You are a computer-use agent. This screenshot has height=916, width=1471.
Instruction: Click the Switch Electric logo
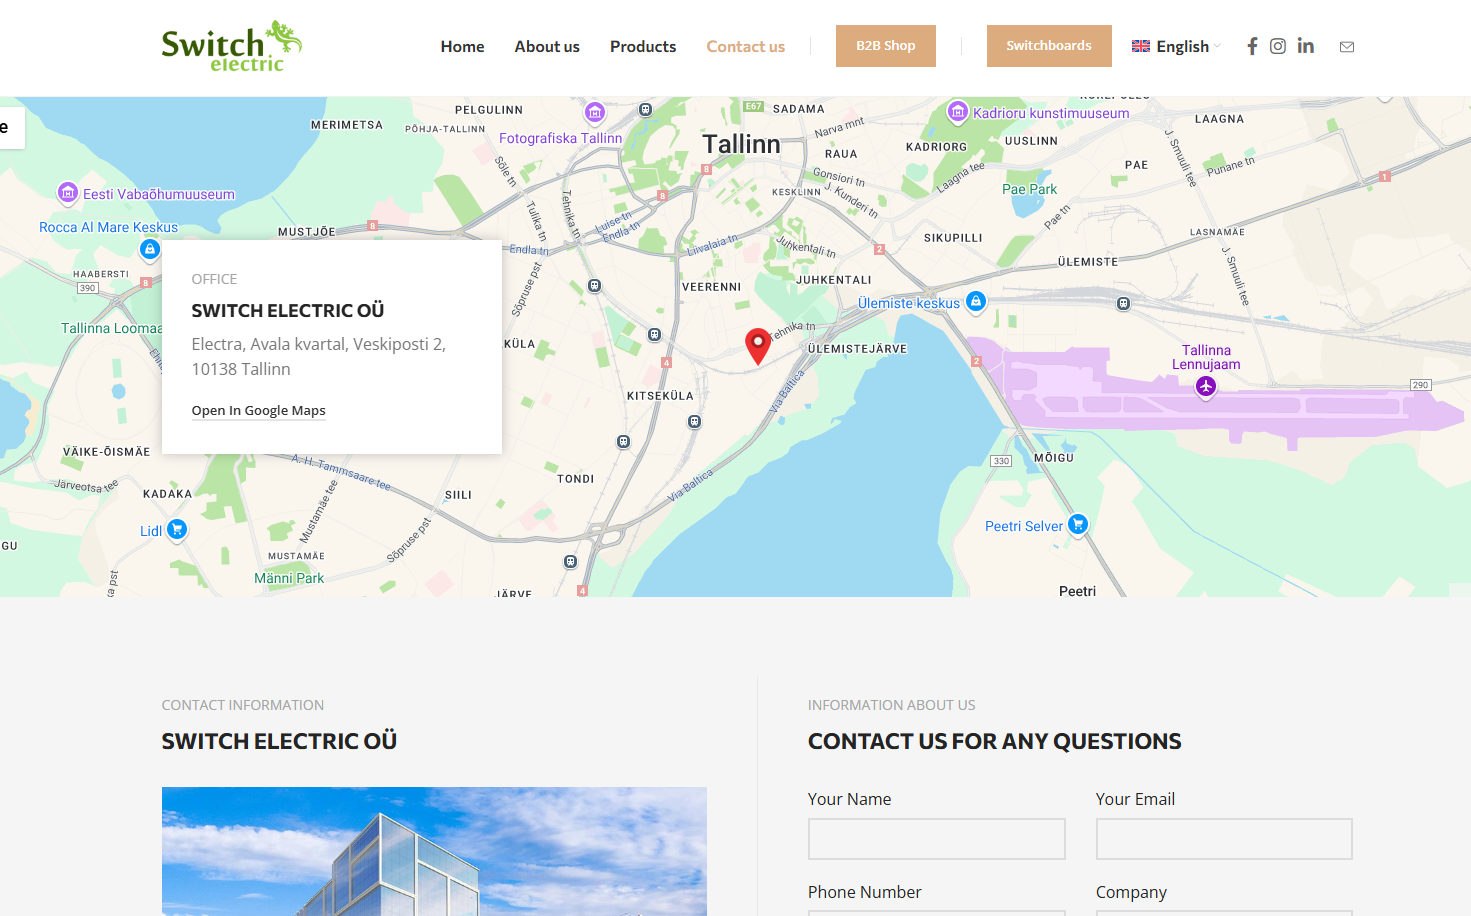231,46
